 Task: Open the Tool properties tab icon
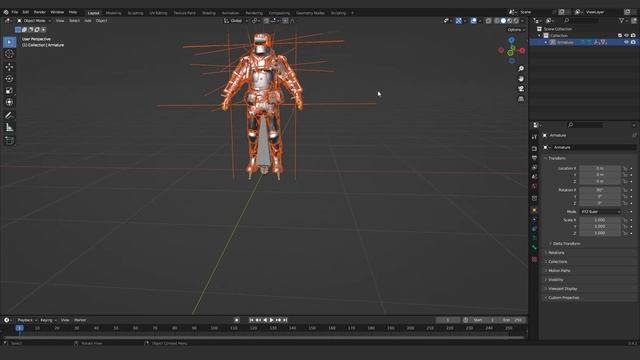pos(534,137)
